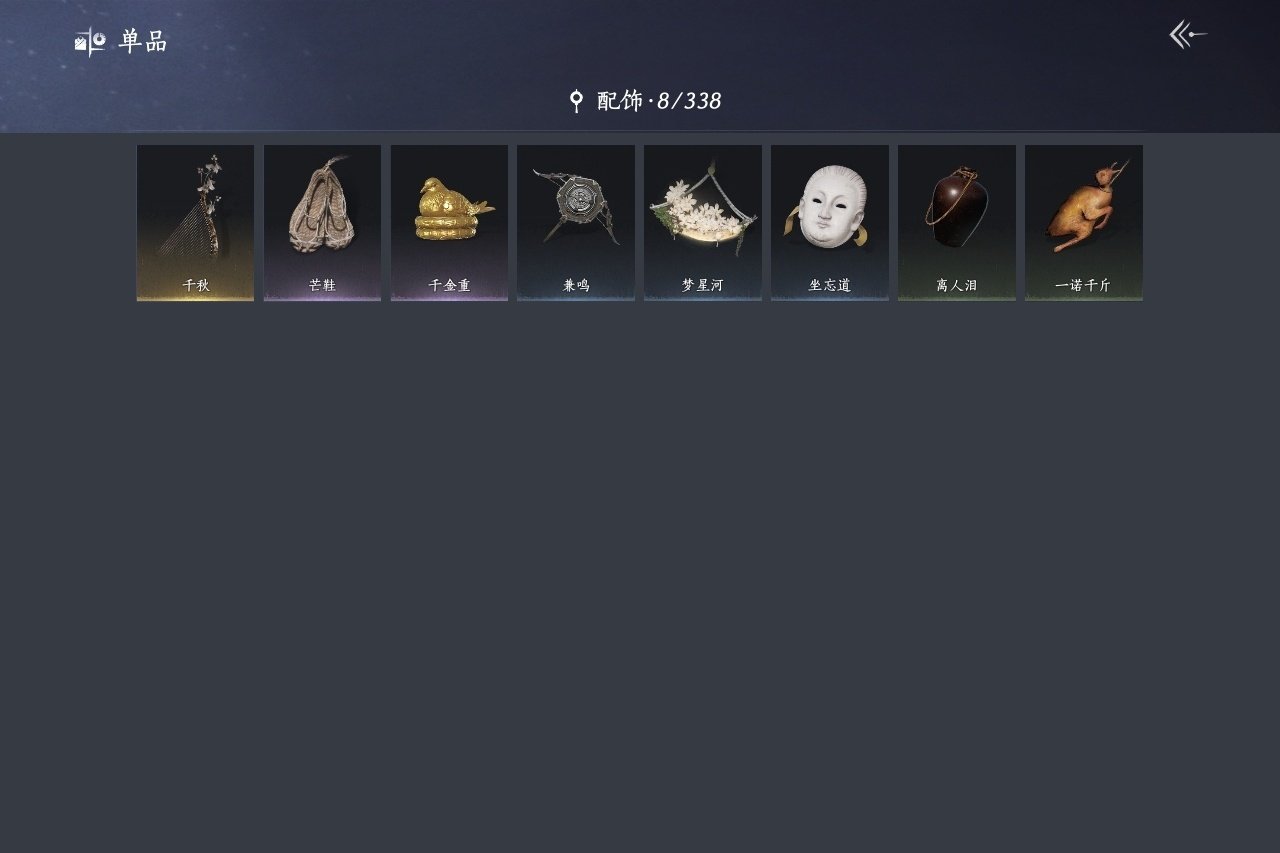
Task: Select the 芒鞋 straw sandals item
Action: click(322, 223)
